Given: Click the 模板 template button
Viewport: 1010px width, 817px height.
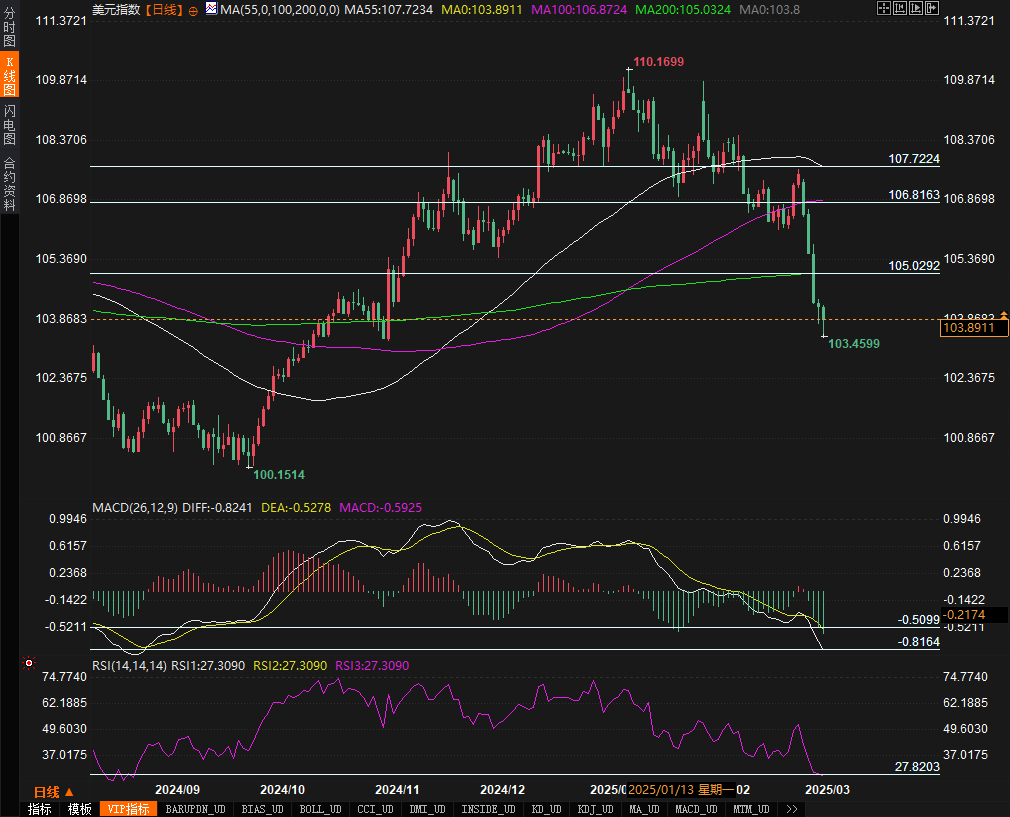Looking at the screenshot, I should (x=80, y=809).
